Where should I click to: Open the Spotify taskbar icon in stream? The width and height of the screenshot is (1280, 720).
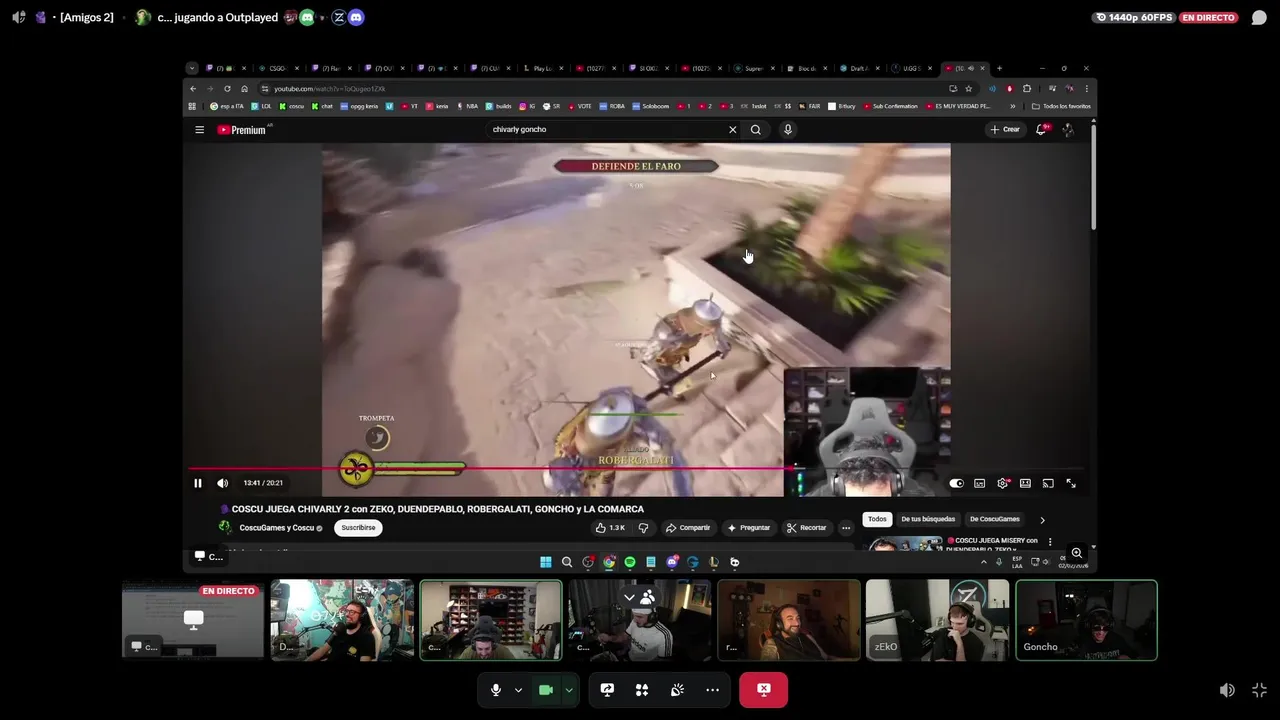[630, 562]
